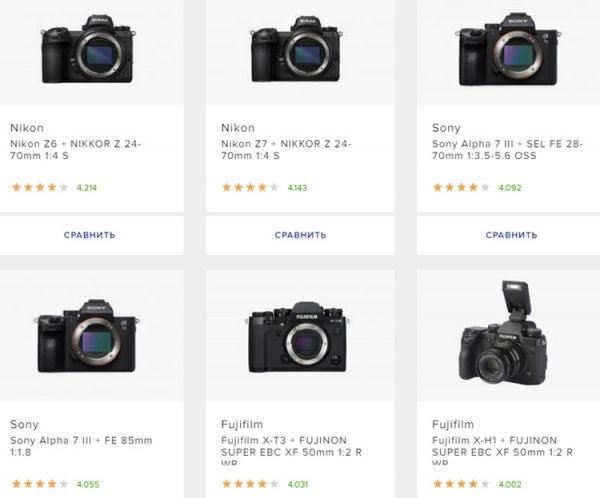Open Nikon Z6 + NIKKOR Z 24-70mm title
600x498 pixels.
pyautogui.click(x=76, y=150)
